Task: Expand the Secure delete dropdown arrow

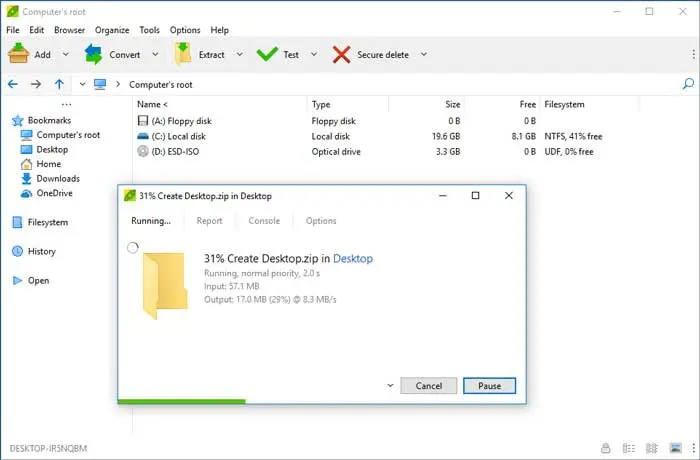Action: pos(424,54)
